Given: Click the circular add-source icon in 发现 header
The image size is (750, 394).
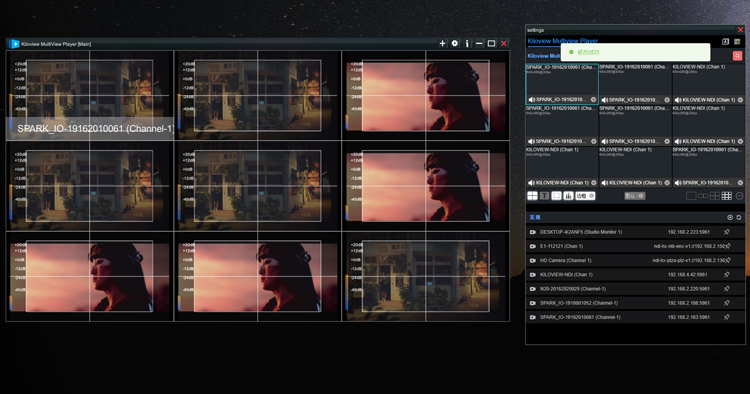Looking at the screenshot, I should 730,217.
